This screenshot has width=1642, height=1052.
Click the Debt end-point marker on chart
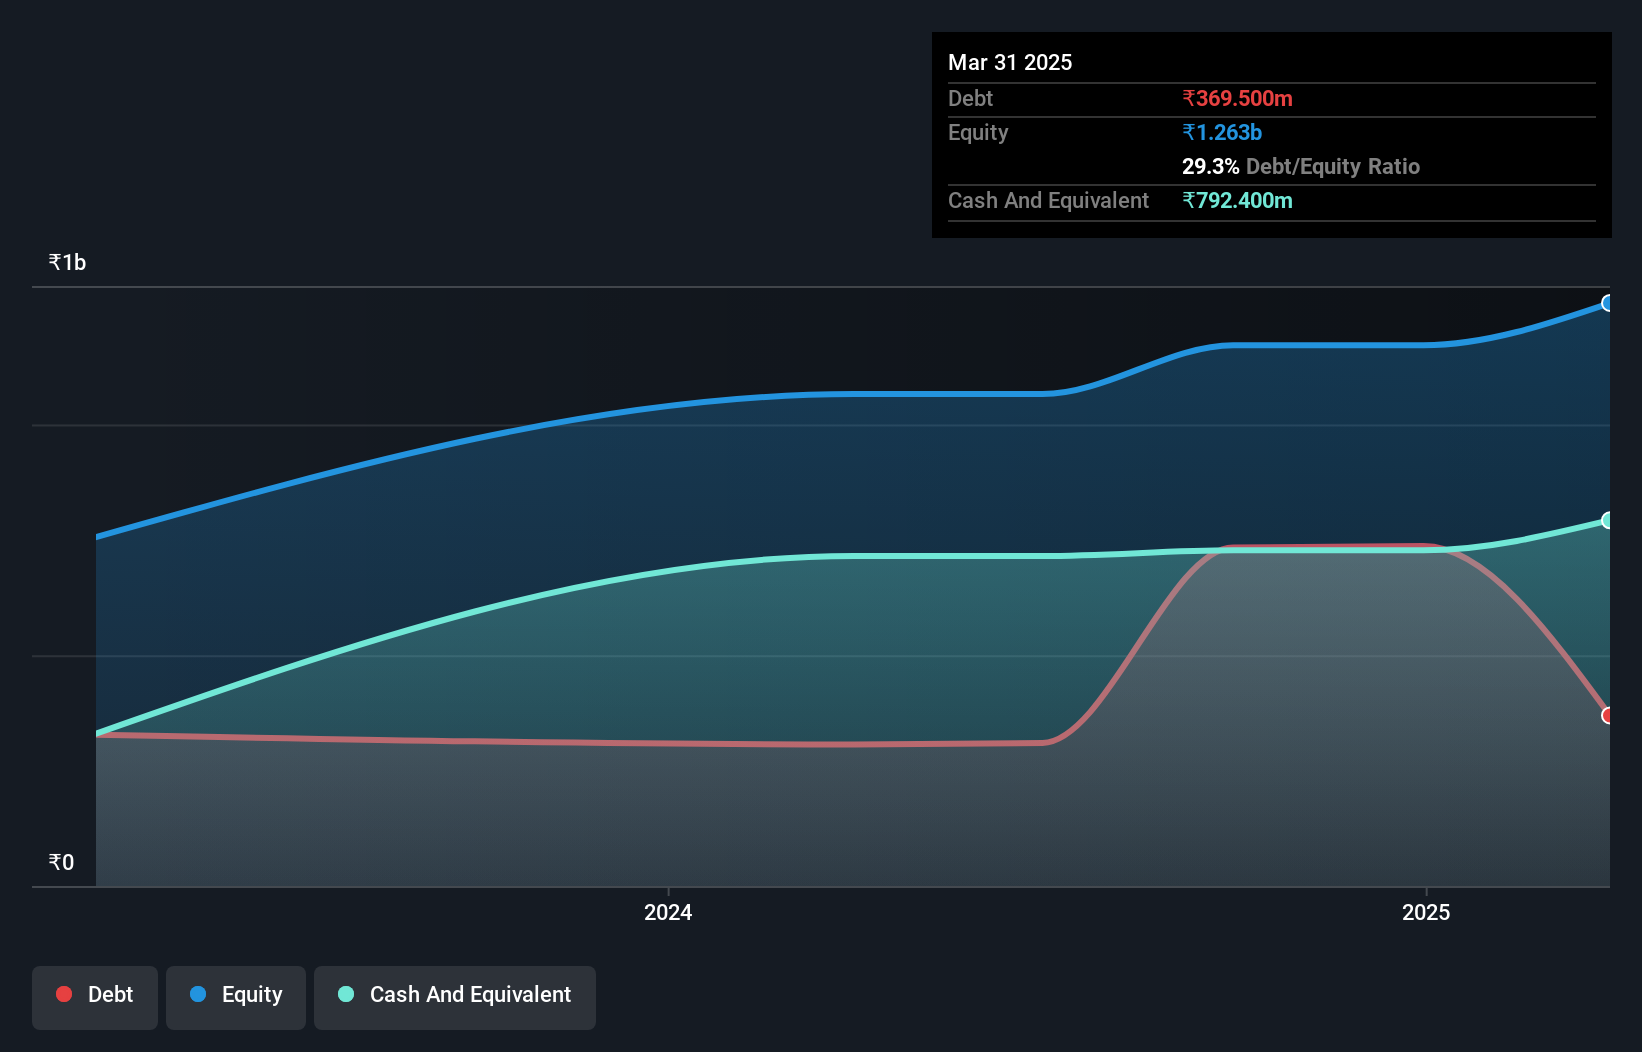(1608, 715)
